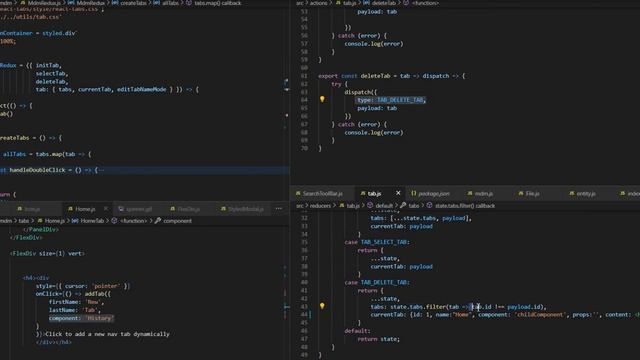Click the 'deleteTab' breadcrumb in the actions editor
This screenshot has height=360, width=640.
click(383, 3)
